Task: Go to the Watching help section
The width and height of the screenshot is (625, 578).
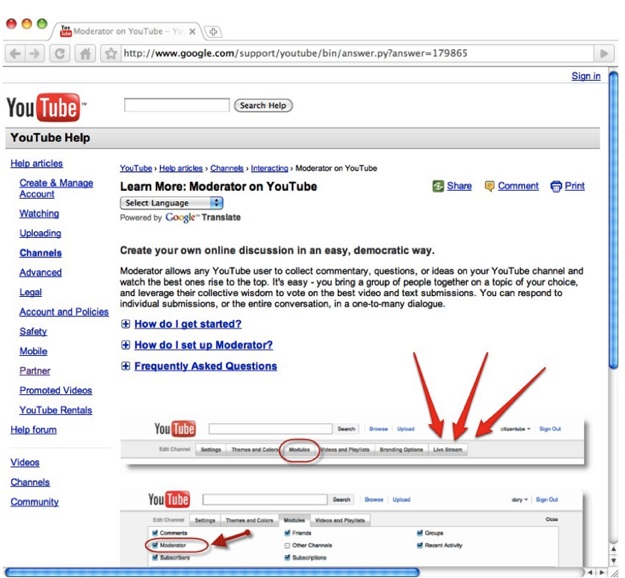Action: pos(39,214)
